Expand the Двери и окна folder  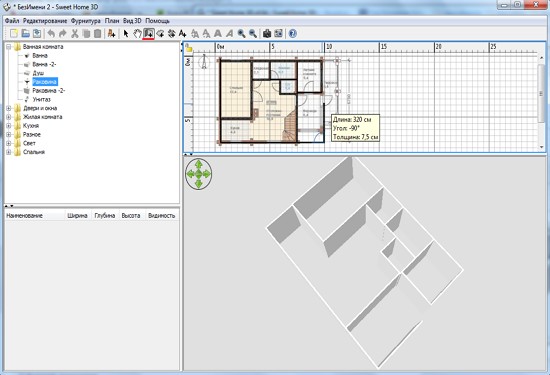pyautogui.click(x=9, y=108)
